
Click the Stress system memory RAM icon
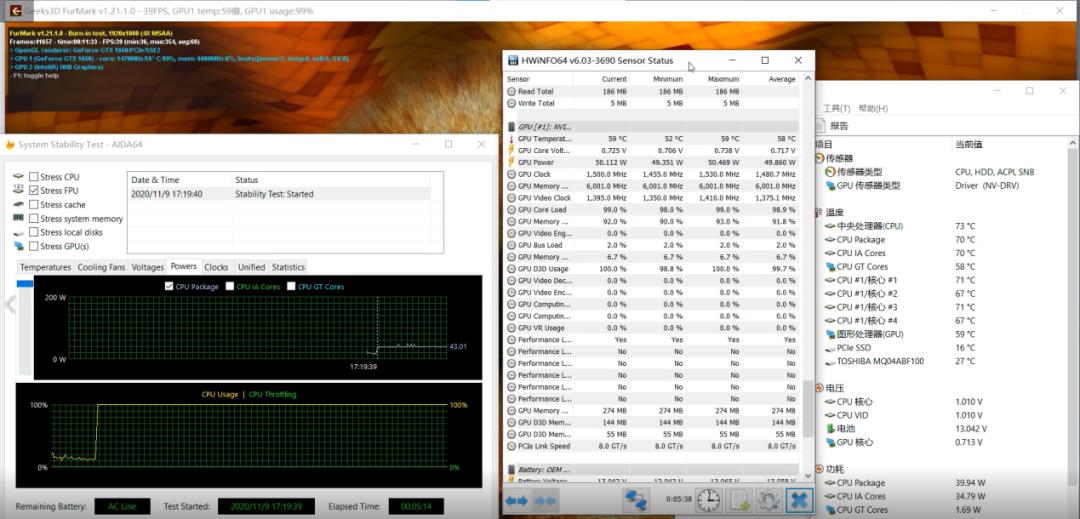click(18, 218)
